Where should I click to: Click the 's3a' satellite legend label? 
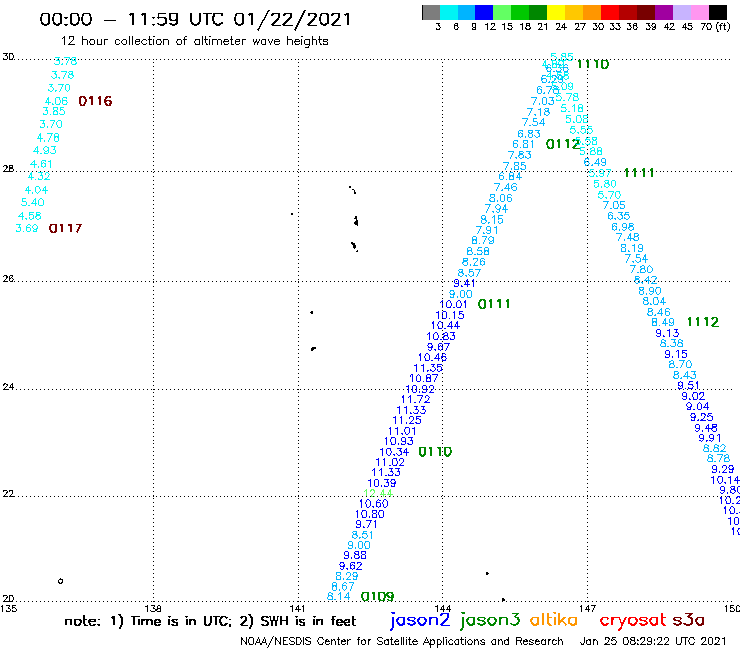coord(688,620)
